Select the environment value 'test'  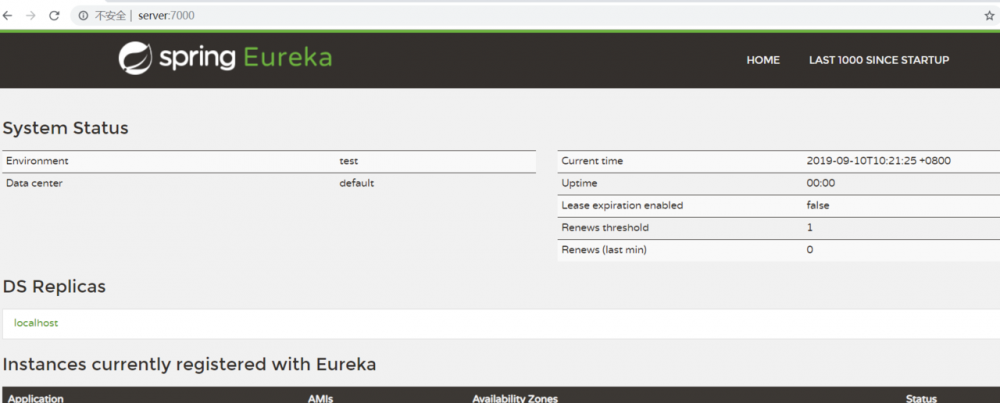point(348,161)
